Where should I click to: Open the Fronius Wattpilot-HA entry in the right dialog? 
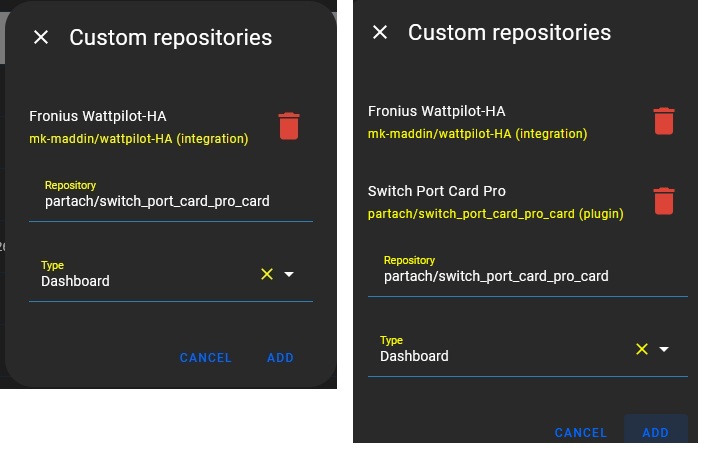pos(436,111)
